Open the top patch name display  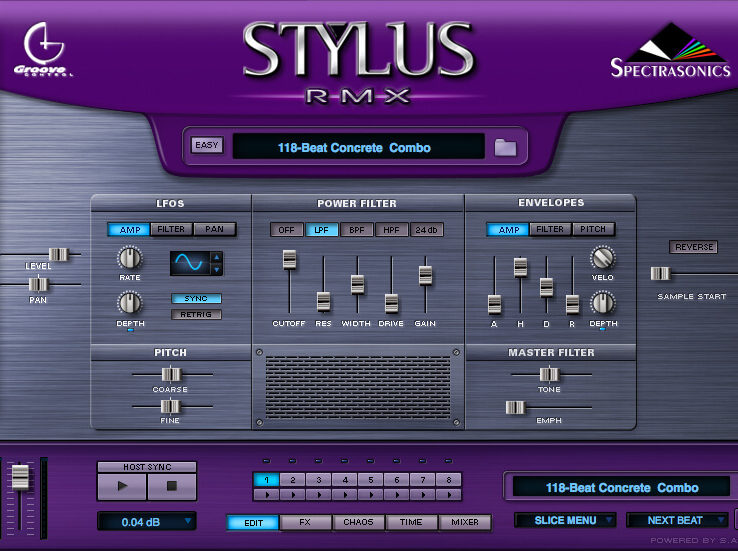coord(359,147)
